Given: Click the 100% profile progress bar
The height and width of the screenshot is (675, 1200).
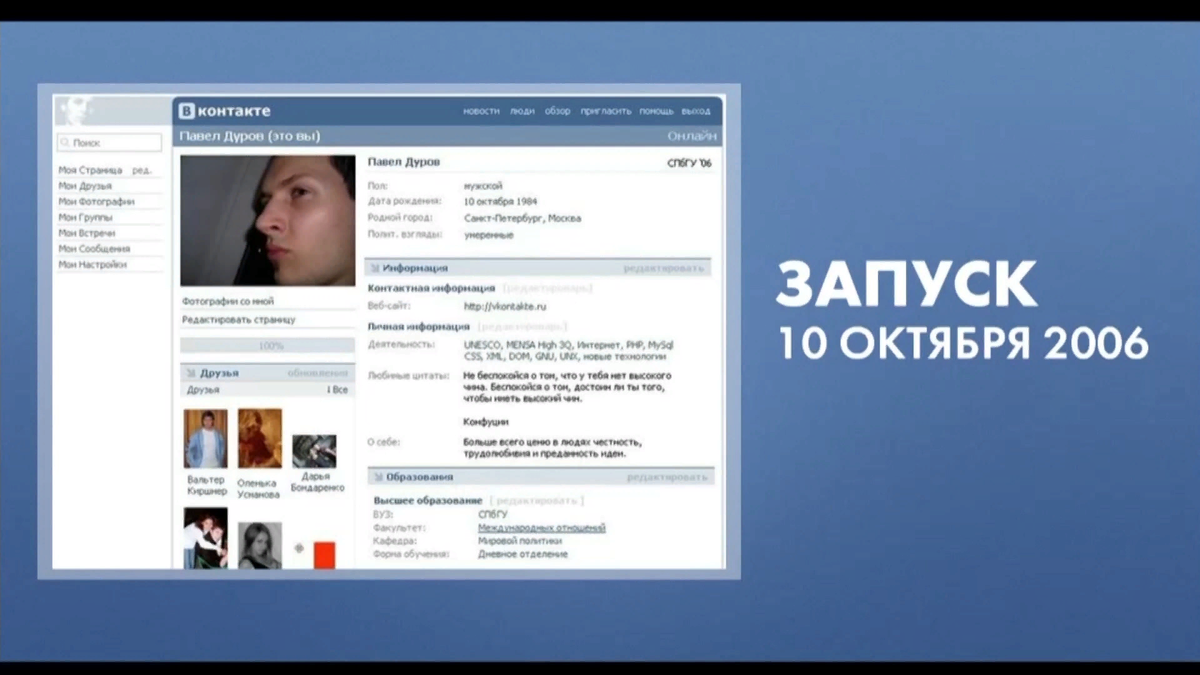Looking at the screenshot, I should point(268,346).
